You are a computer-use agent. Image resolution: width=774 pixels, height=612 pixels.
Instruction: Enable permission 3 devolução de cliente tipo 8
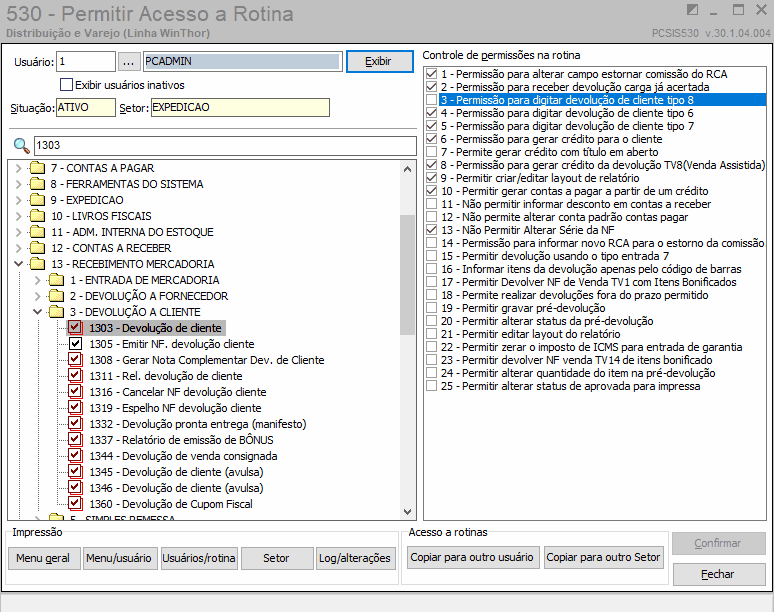coord(431,100)
